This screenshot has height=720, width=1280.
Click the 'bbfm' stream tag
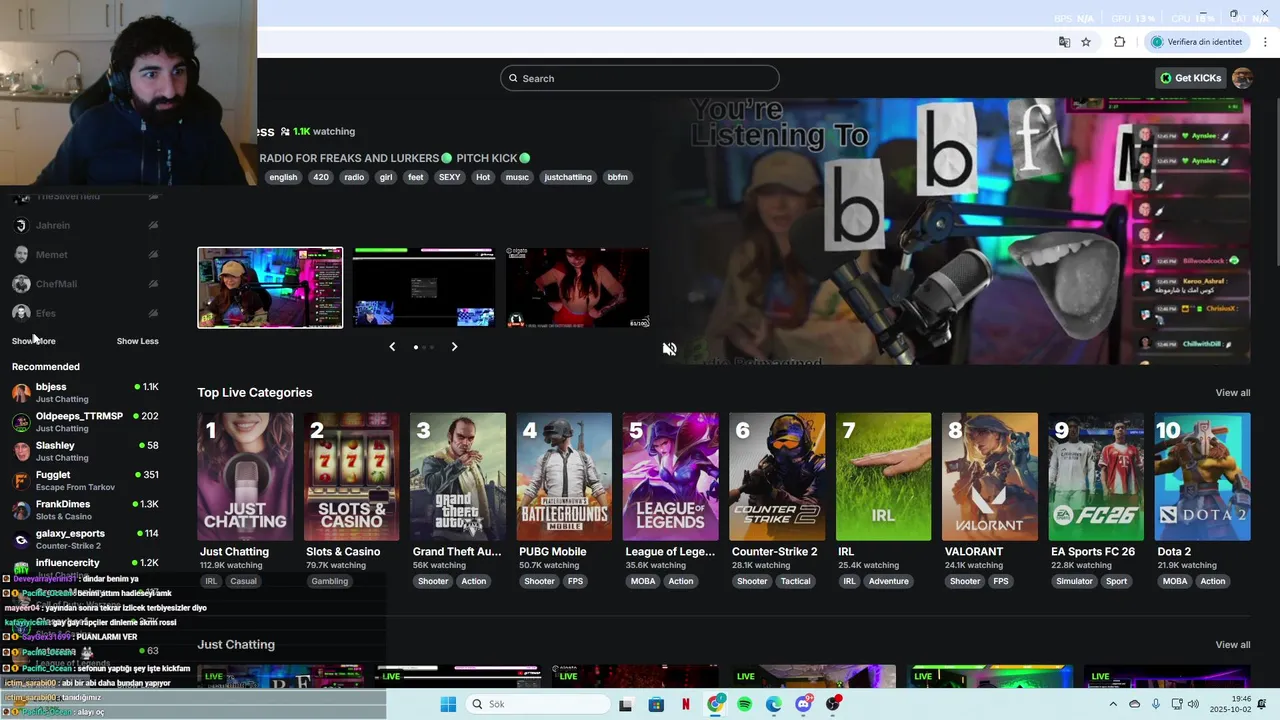(x=618, y=177)
